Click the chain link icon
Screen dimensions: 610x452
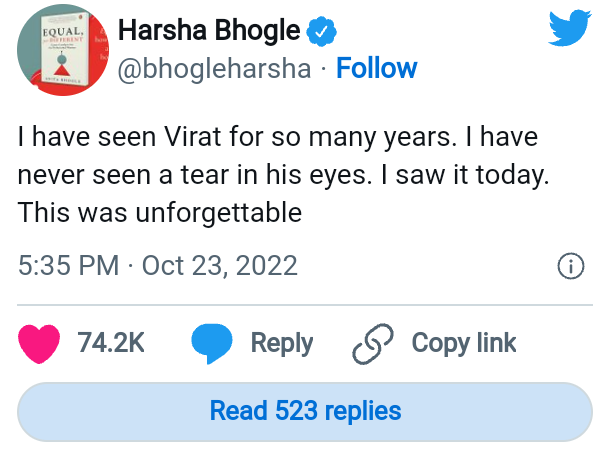tap(373, 343)
